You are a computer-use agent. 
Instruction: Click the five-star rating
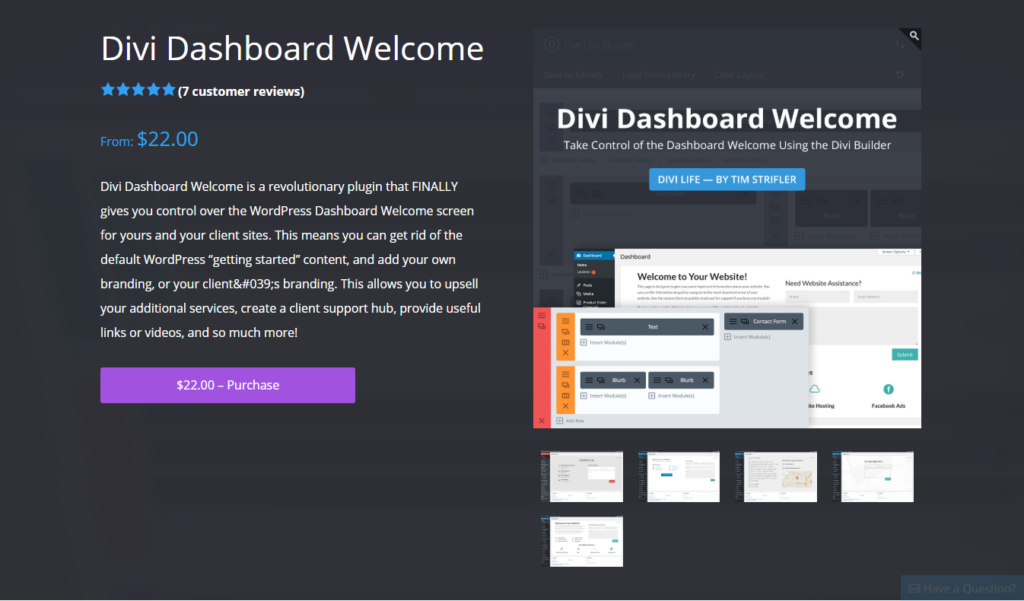(138, 90)
